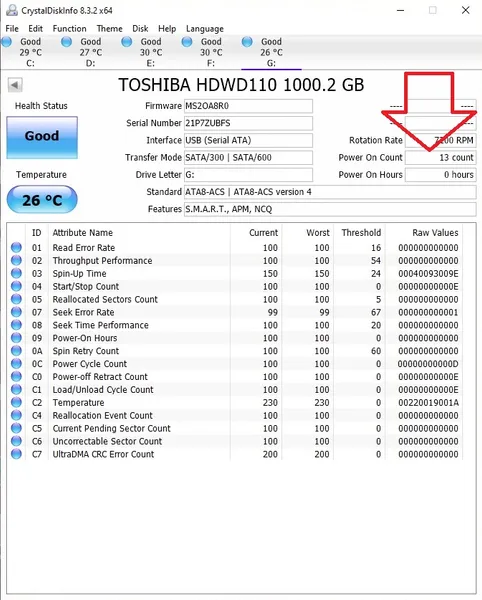
Task: Click the status orb for Seek Error Rate
Action: click(x=16, y=312)
